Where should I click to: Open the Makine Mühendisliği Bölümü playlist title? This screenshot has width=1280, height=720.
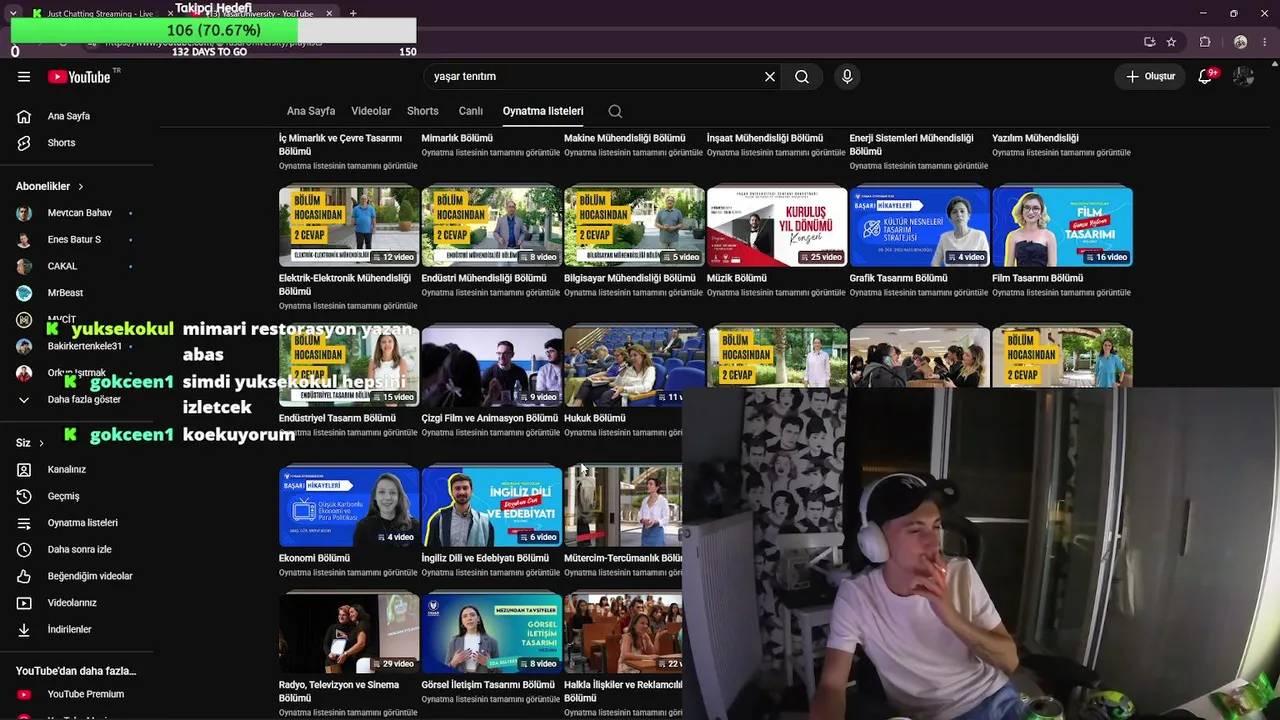pos(625,138)
